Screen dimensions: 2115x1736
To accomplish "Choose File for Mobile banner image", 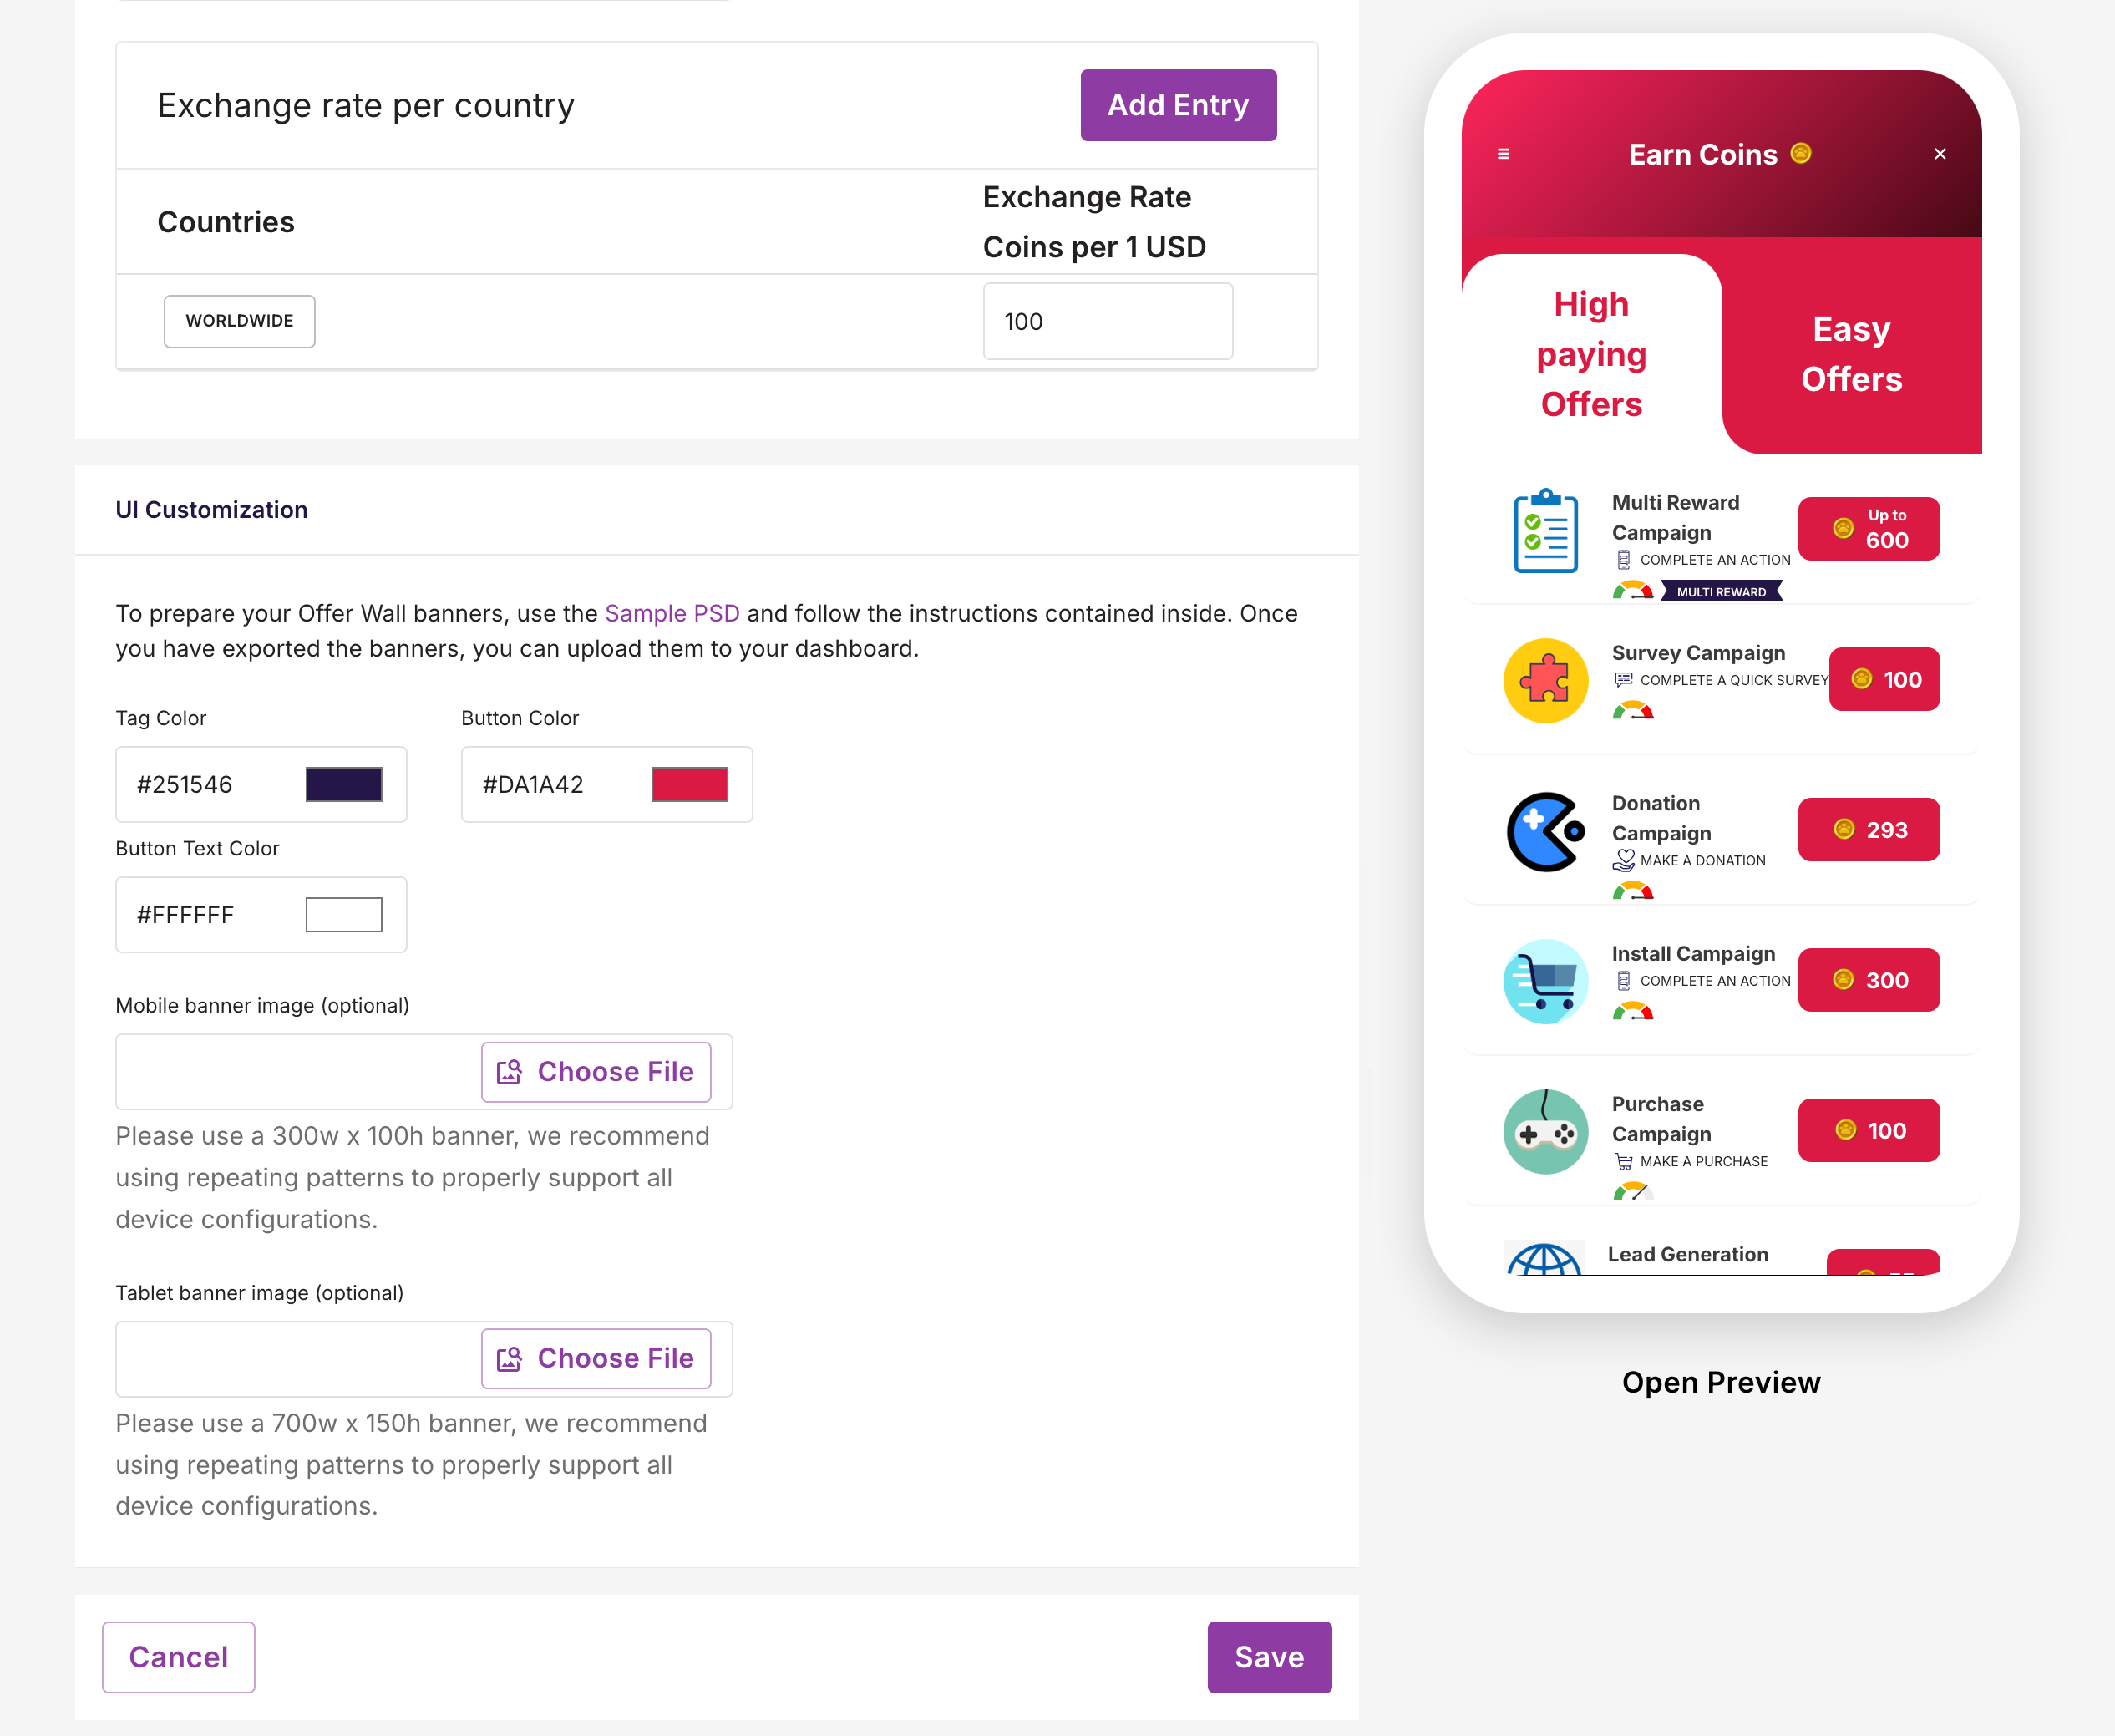I will click(596, 1072).
